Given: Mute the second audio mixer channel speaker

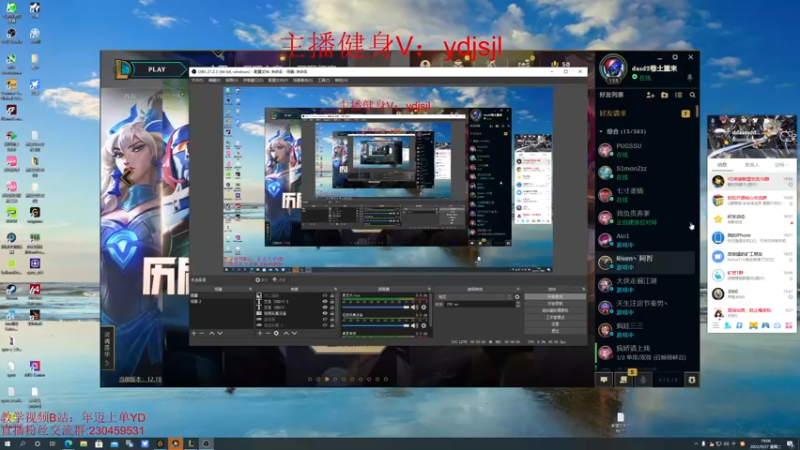Looking at the screenshot, I should 414,326.
